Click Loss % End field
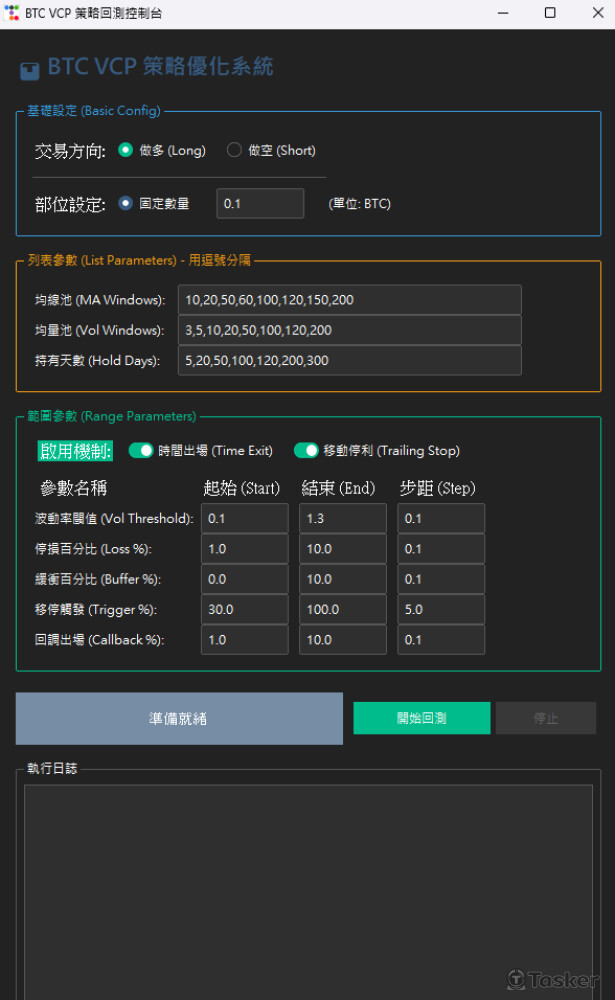 [343, 549]
